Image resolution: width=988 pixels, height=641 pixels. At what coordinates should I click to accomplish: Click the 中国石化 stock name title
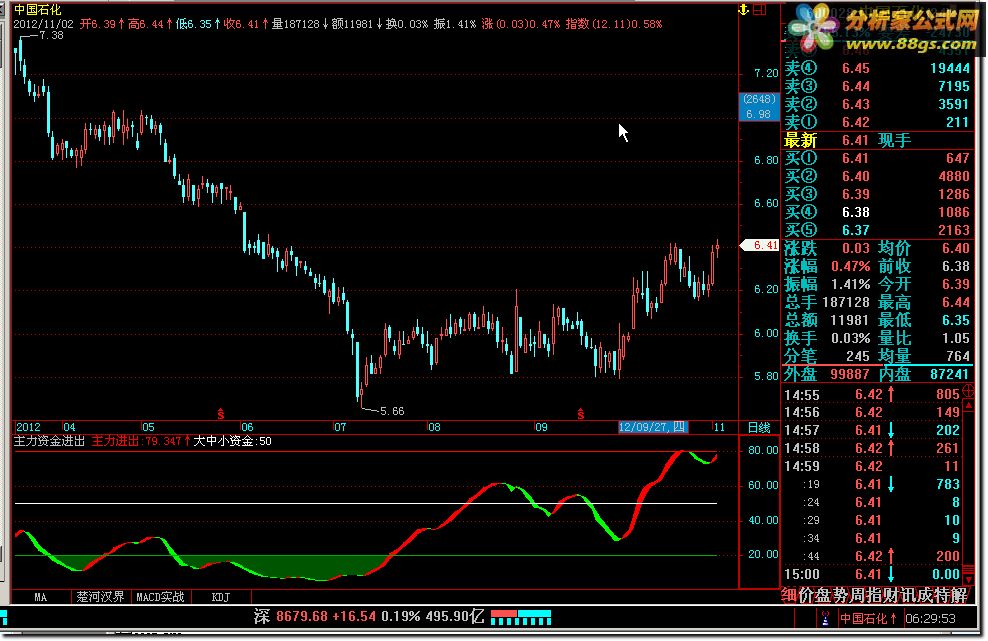(38, 9)
